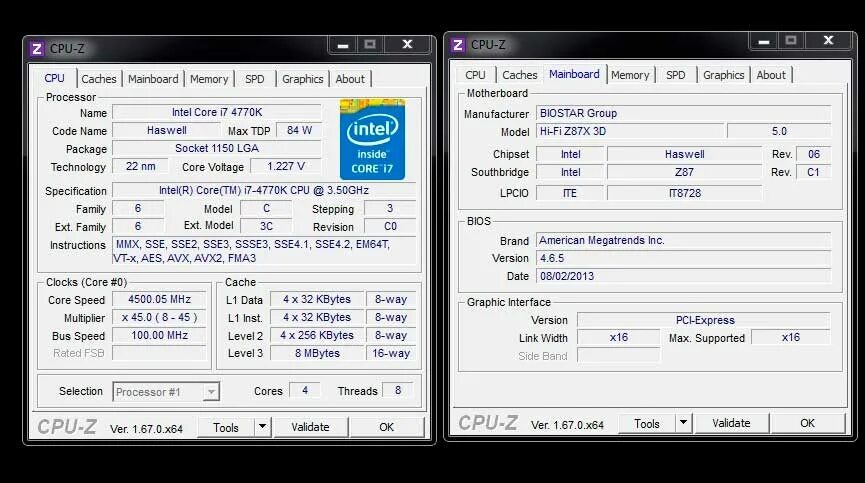The width and height of the screenshot is (865, 483).
Task: Expand the Processor #1 selection combo box
Action: (166, 391)
